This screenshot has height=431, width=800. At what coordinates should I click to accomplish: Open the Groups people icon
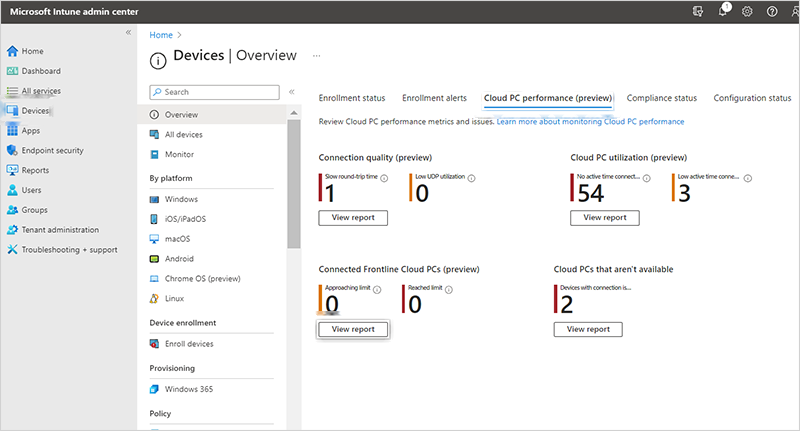12,210
